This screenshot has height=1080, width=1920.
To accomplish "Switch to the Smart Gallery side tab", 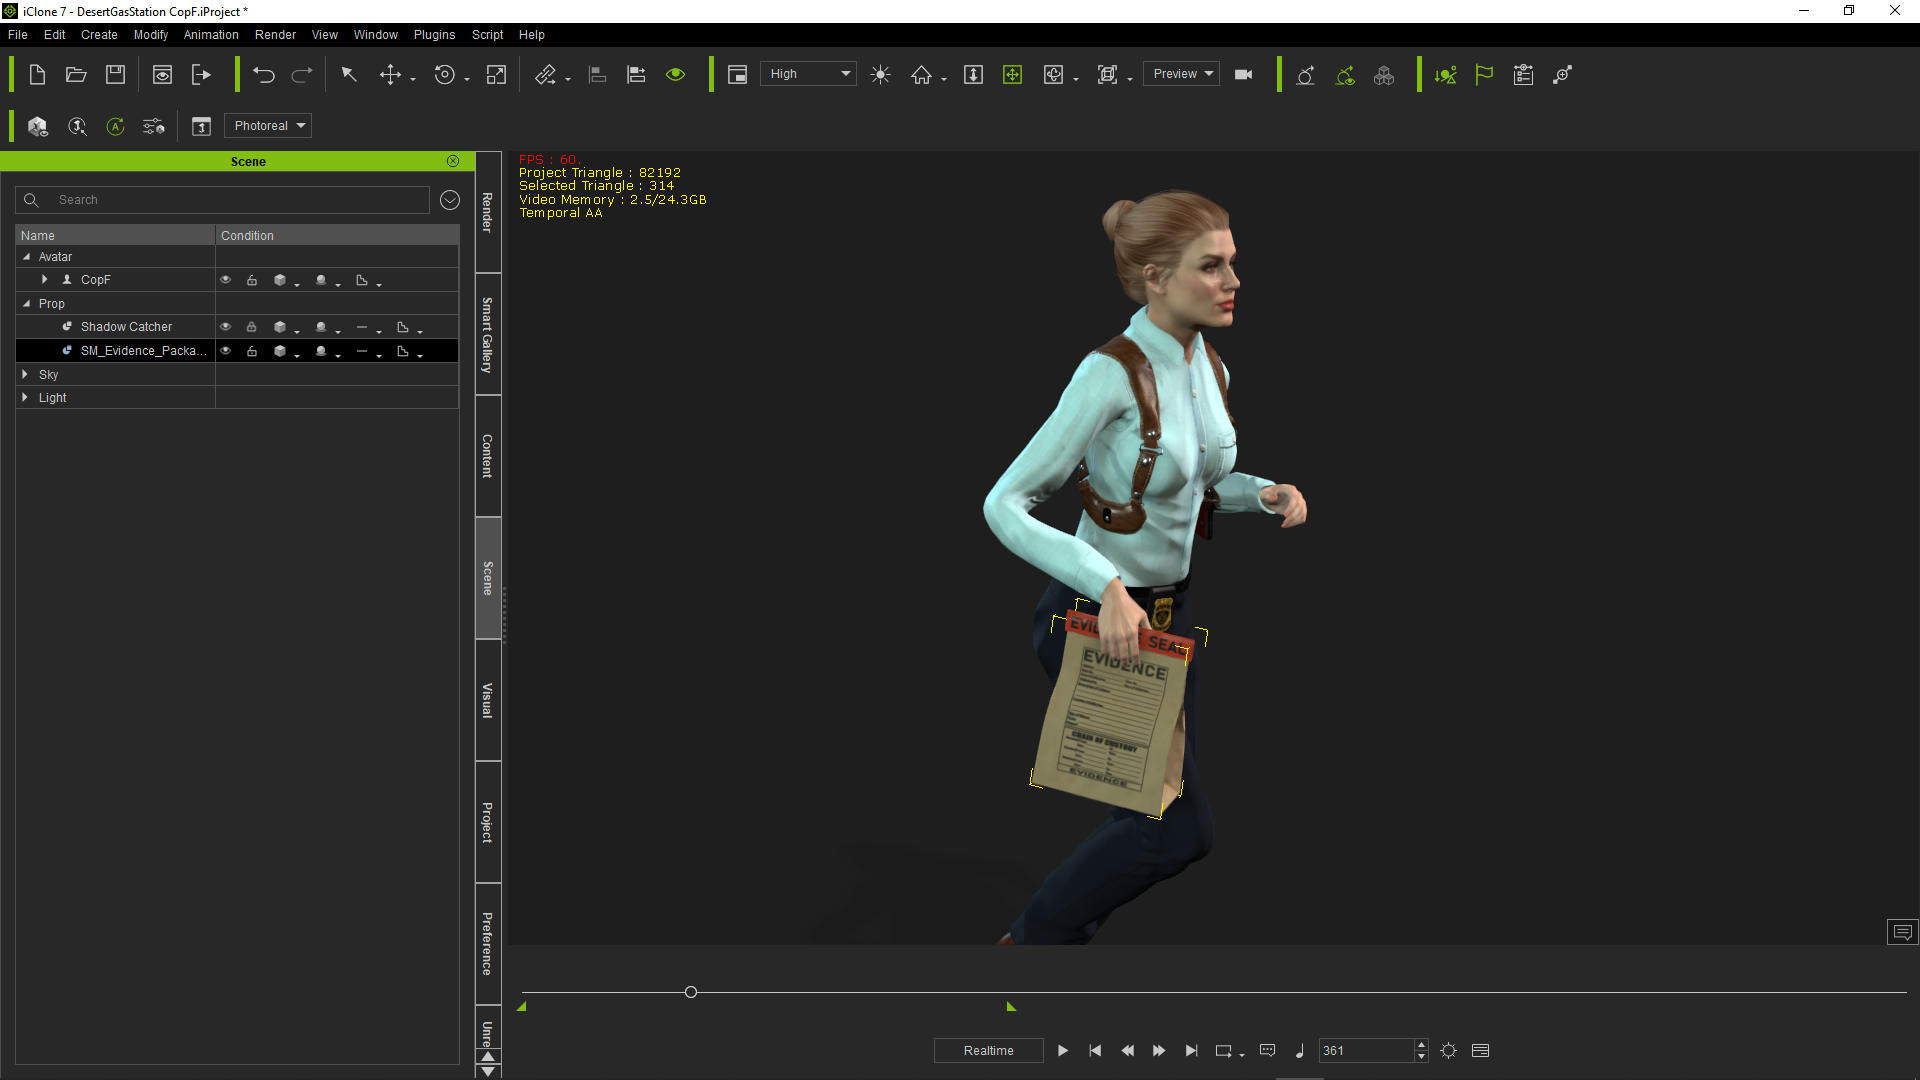I will pyautogui.click(x=488, y=334).
